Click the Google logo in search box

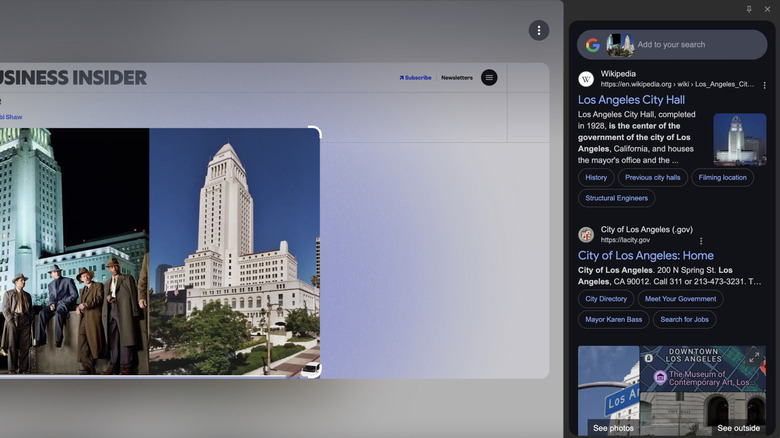(x=592, y=45)
